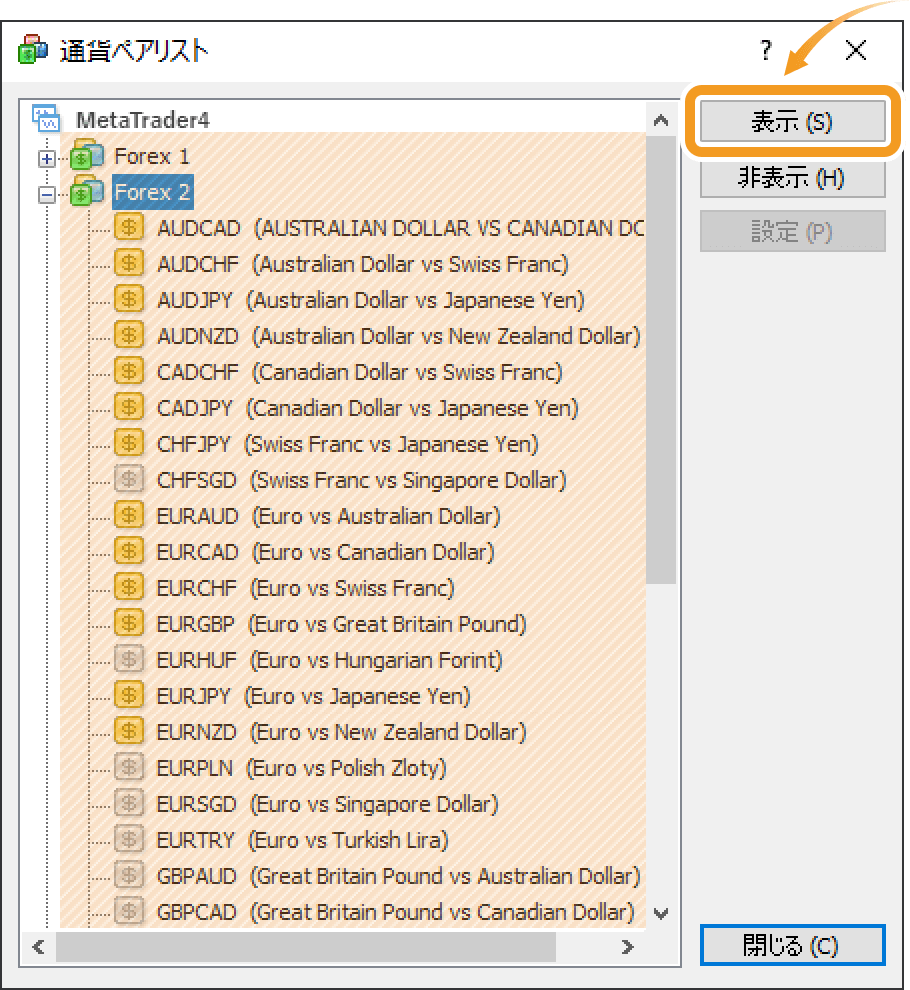The image size is (910, 990).
Task: Click the gold dollar icon for AUDNZD
Action: (129, 335)
